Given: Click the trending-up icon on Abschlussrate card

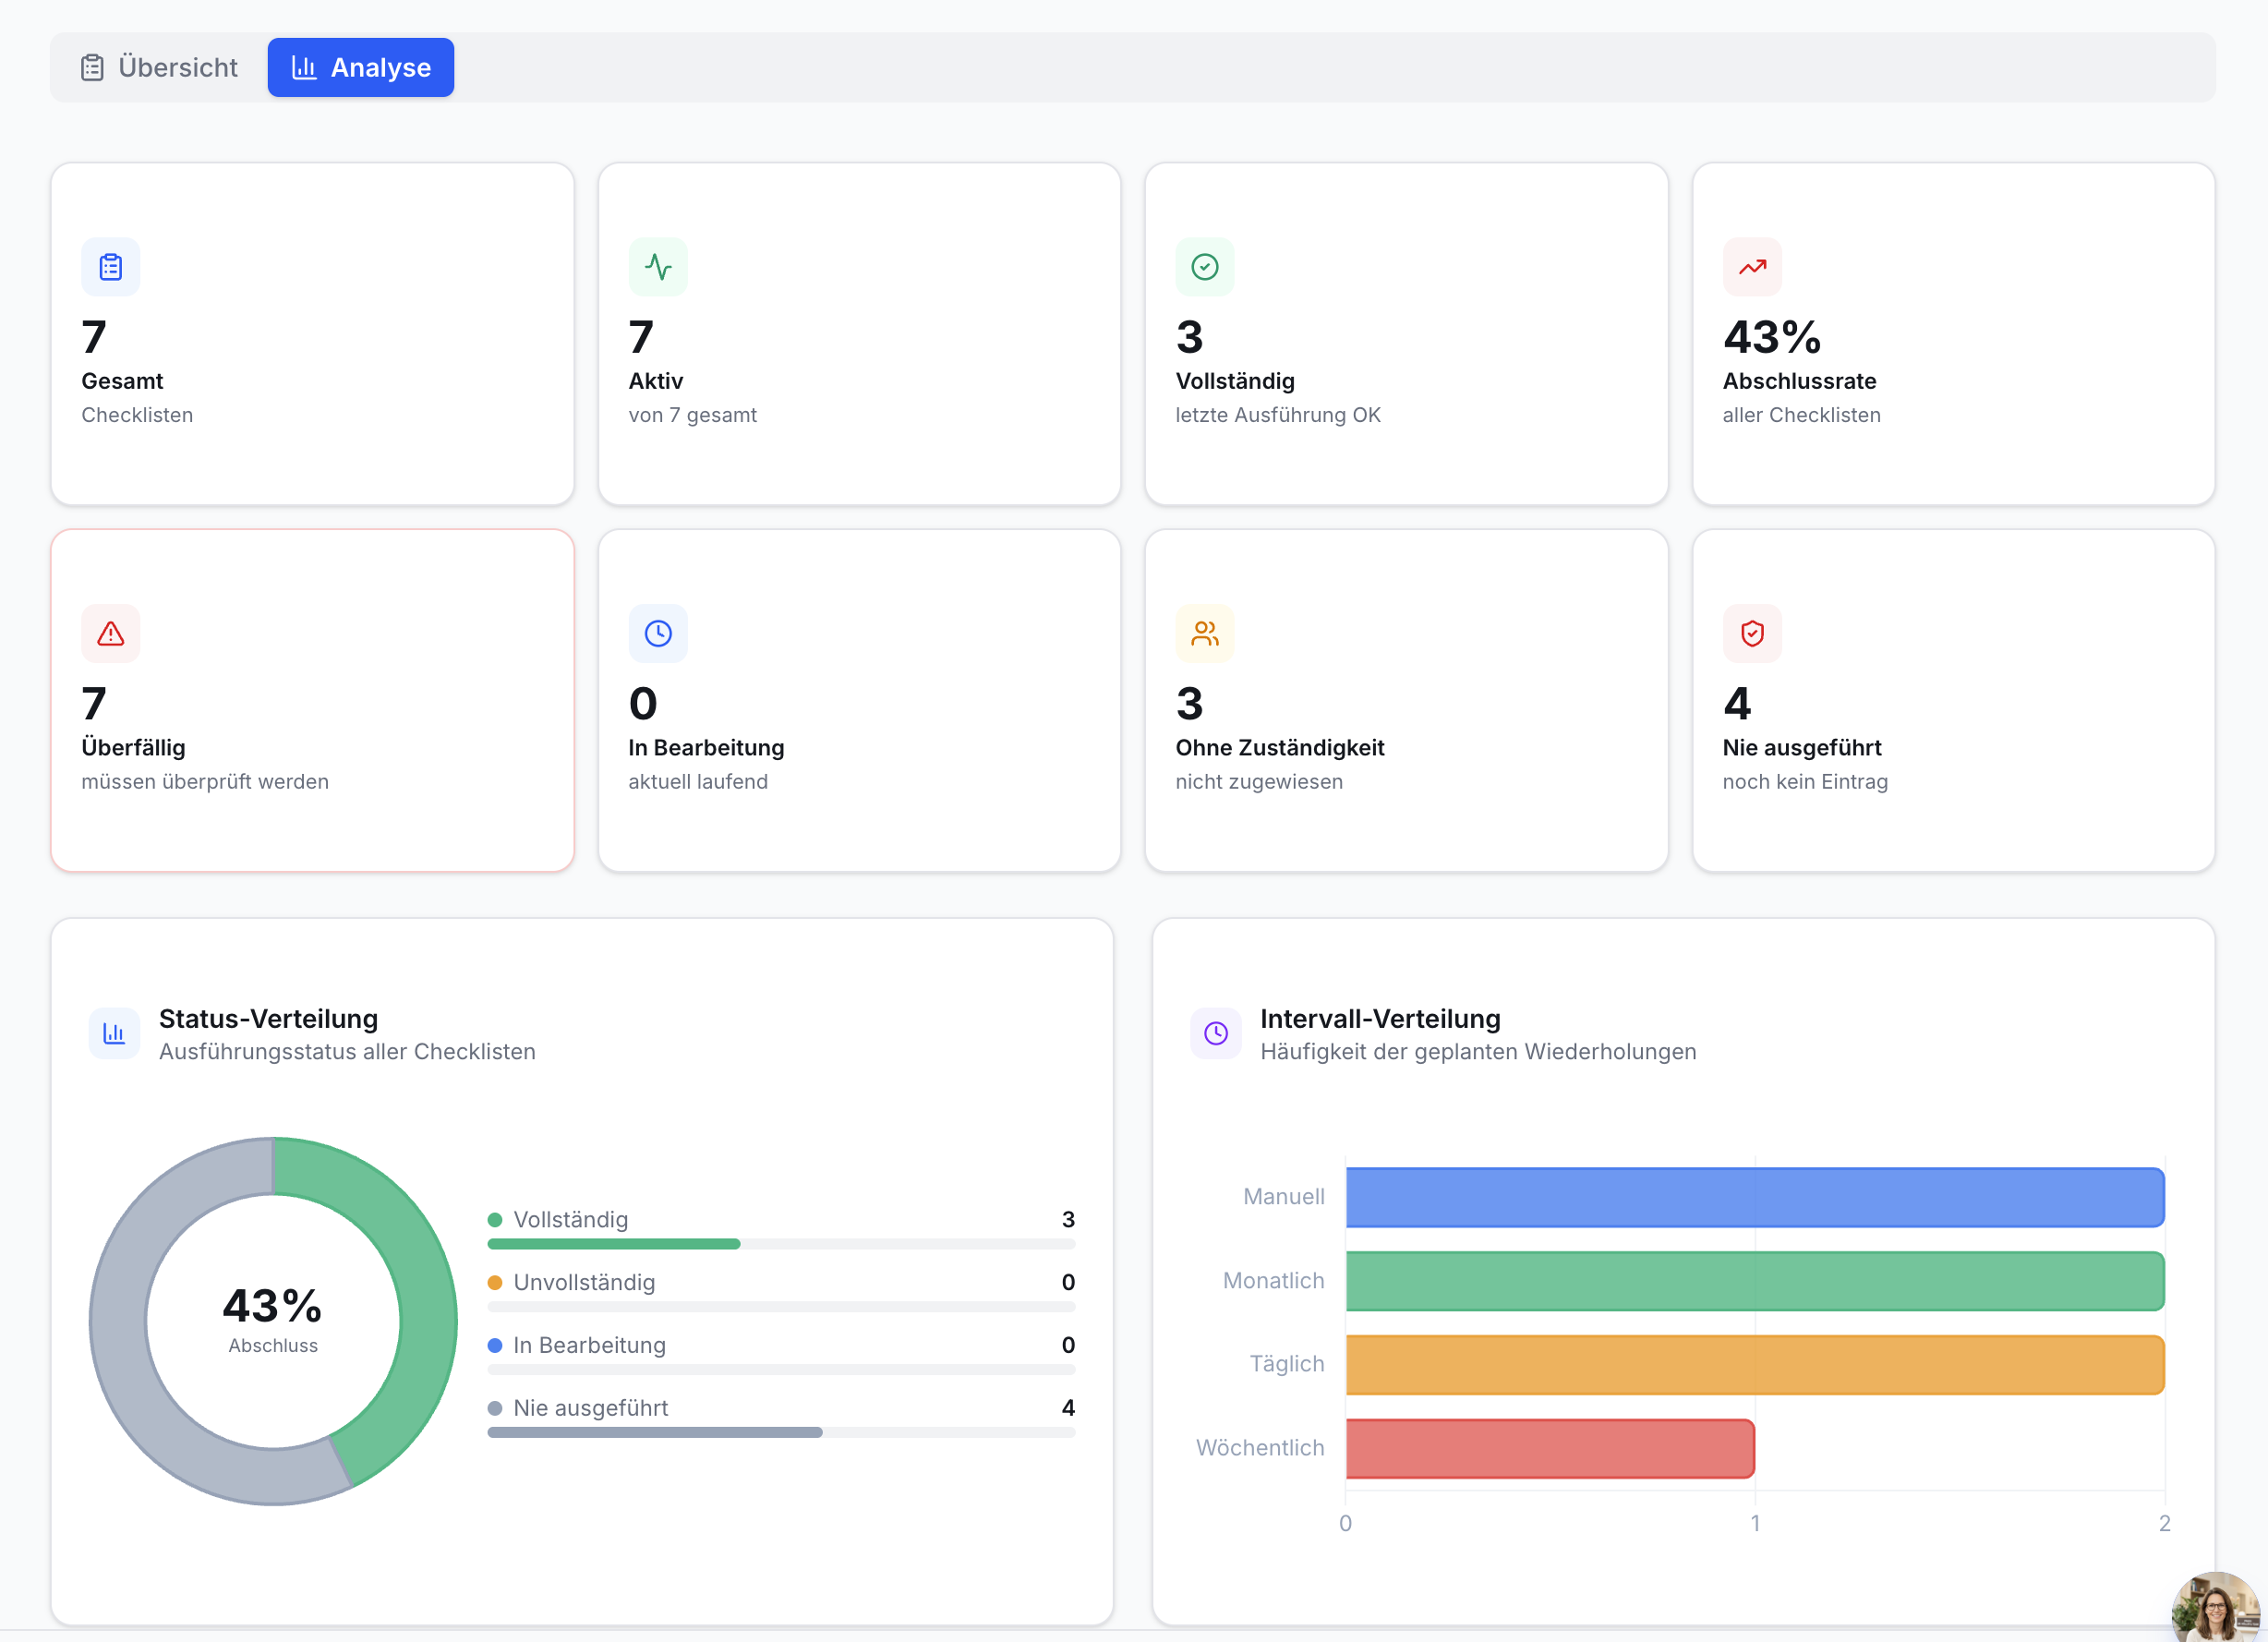Looking at the screenshot, I should tap(1752, 267).
